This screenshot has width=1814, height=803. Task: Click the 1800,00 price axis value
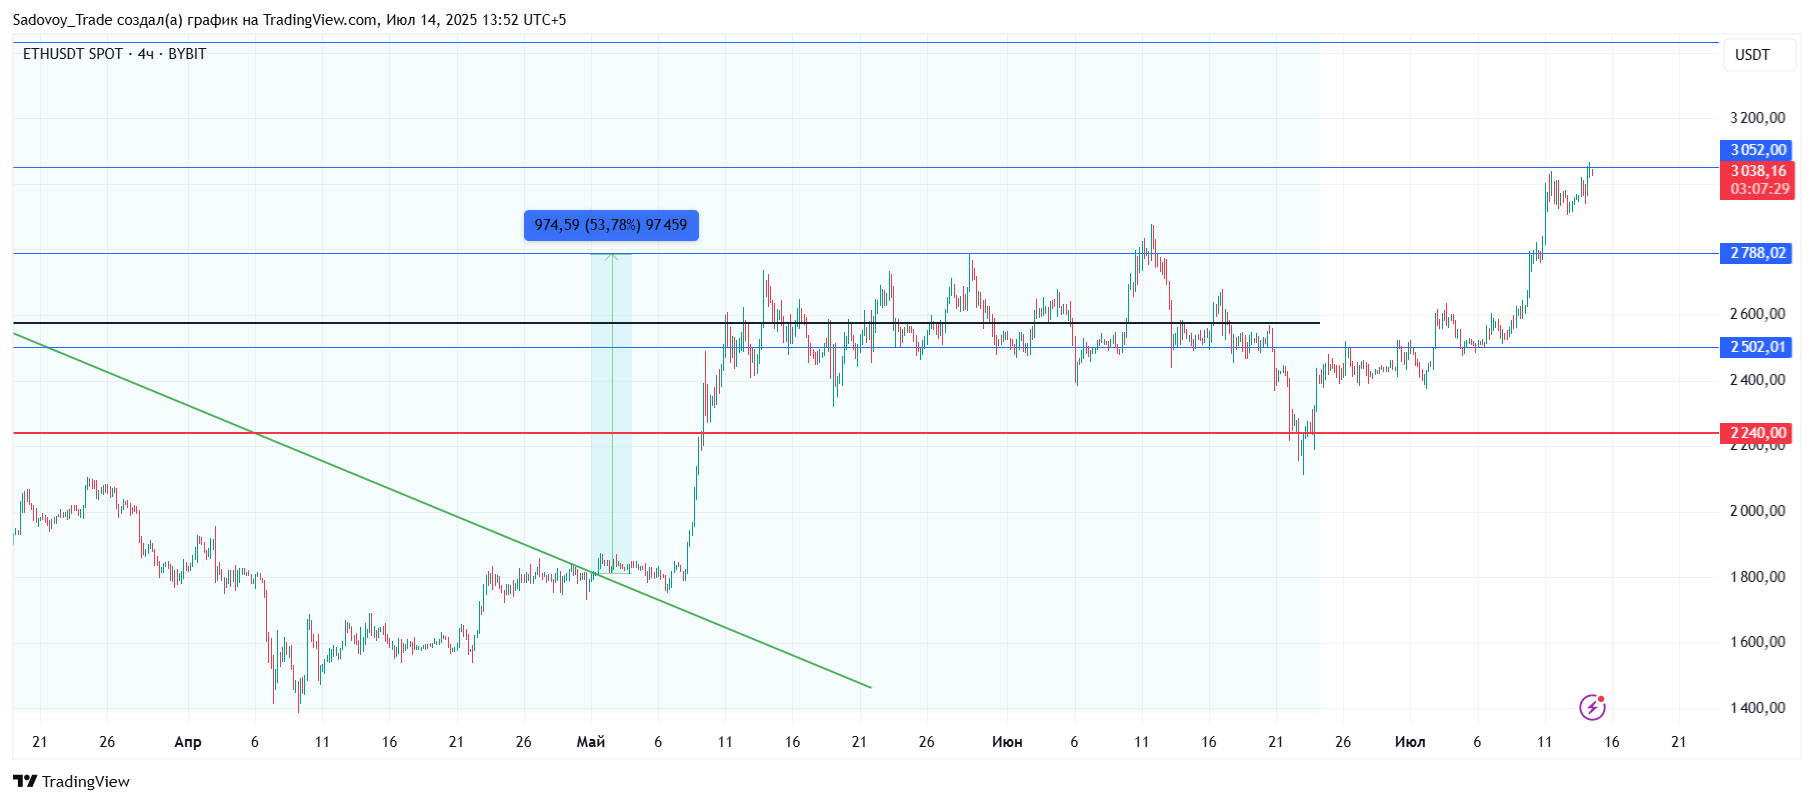point(1757,577)
